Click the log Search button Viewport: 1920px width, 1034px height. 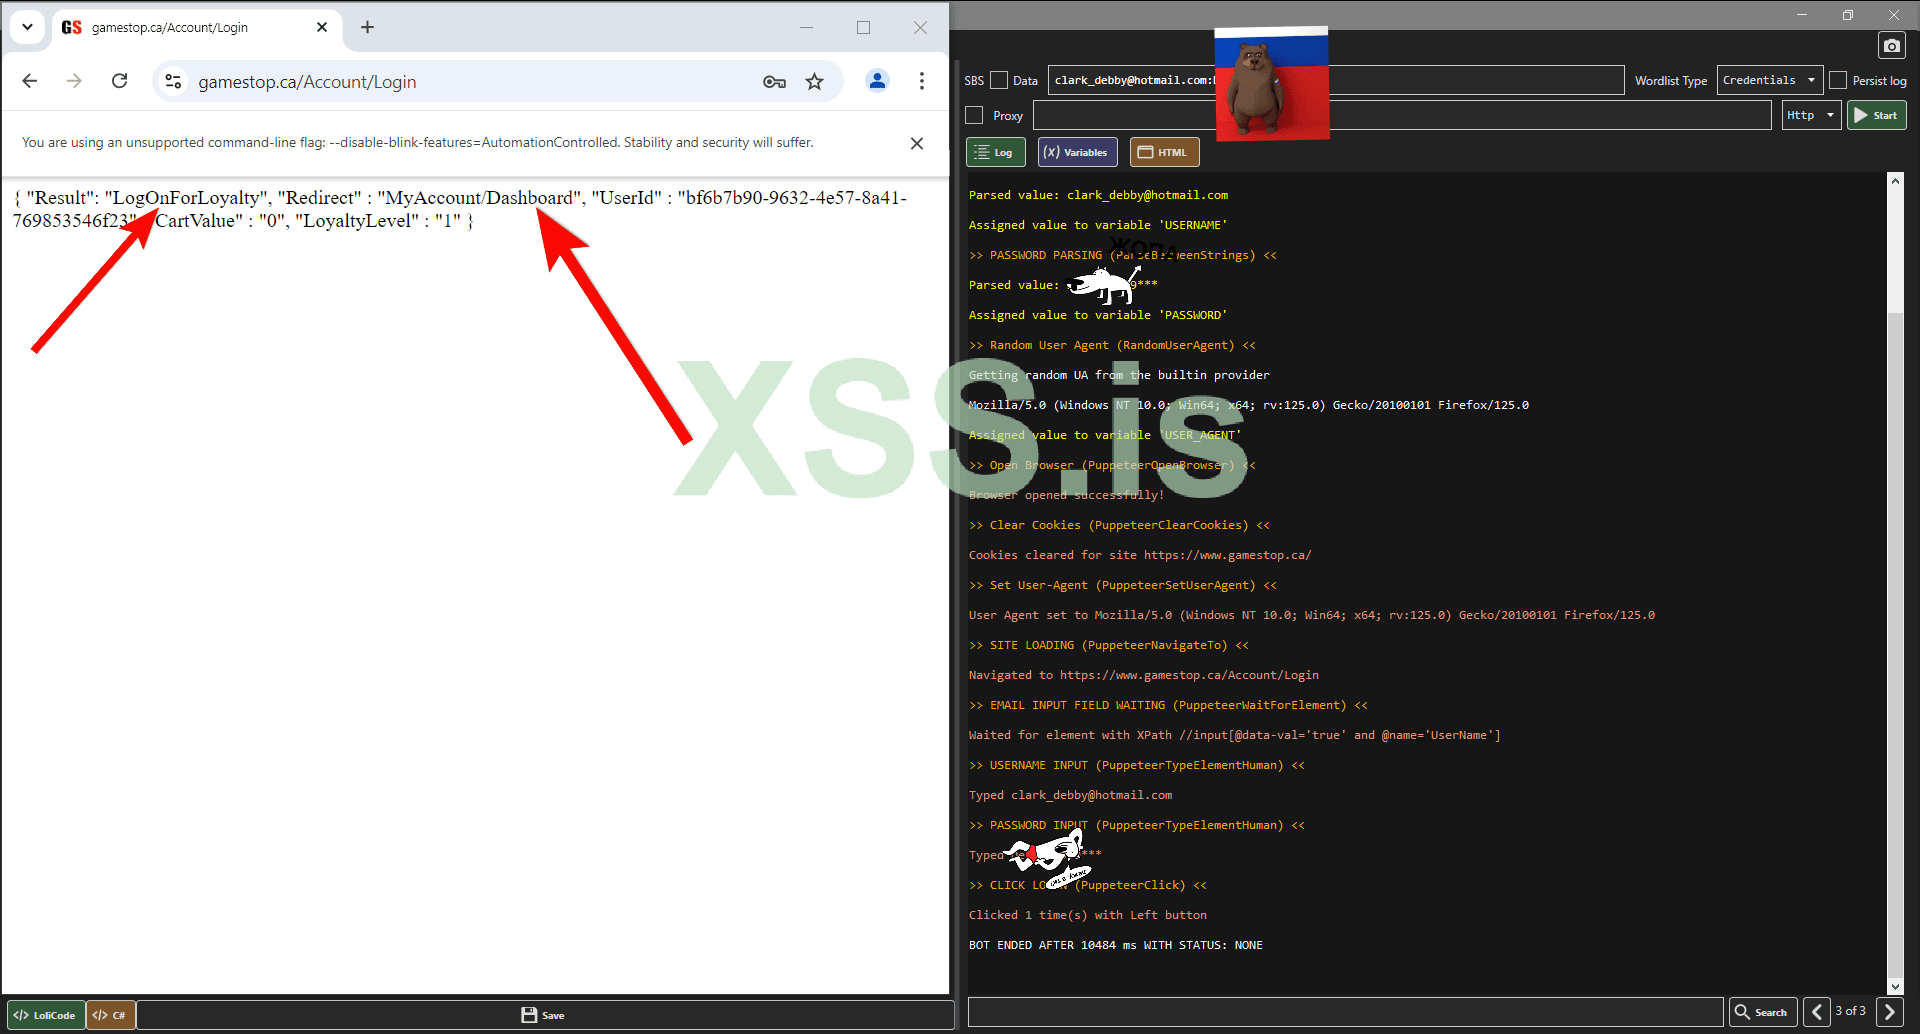pyautogui.click(x=1763, y=1012)
